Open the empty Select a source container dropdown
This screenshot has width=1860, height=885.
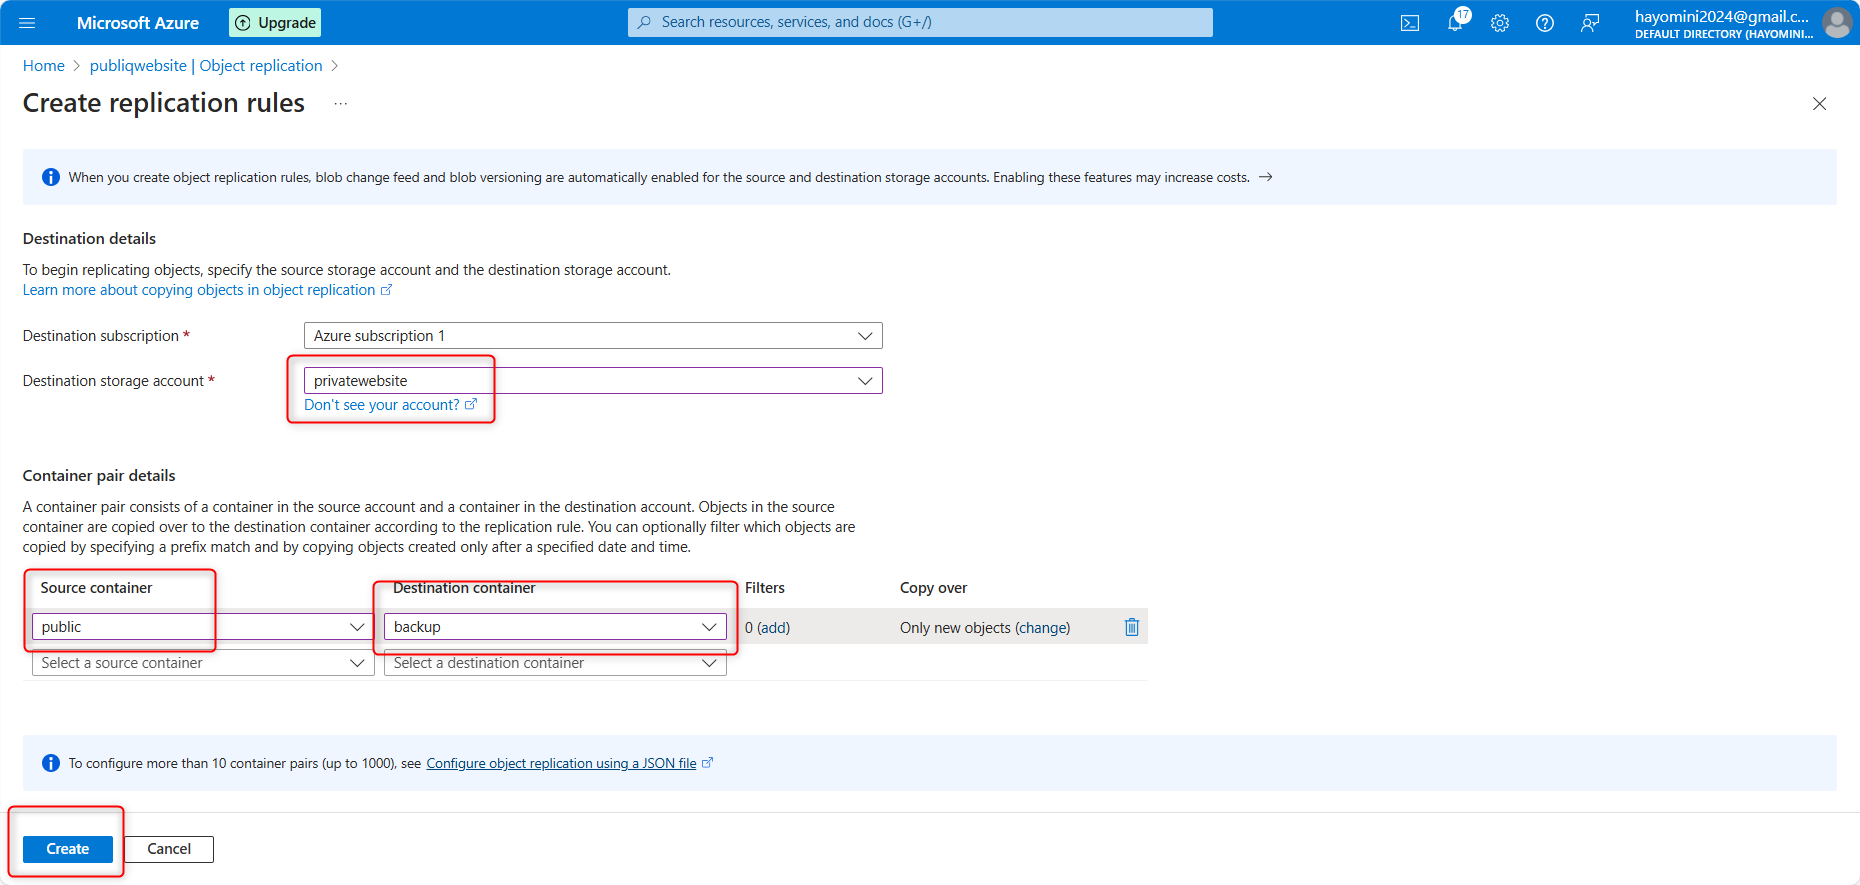(x=203, y=663)
